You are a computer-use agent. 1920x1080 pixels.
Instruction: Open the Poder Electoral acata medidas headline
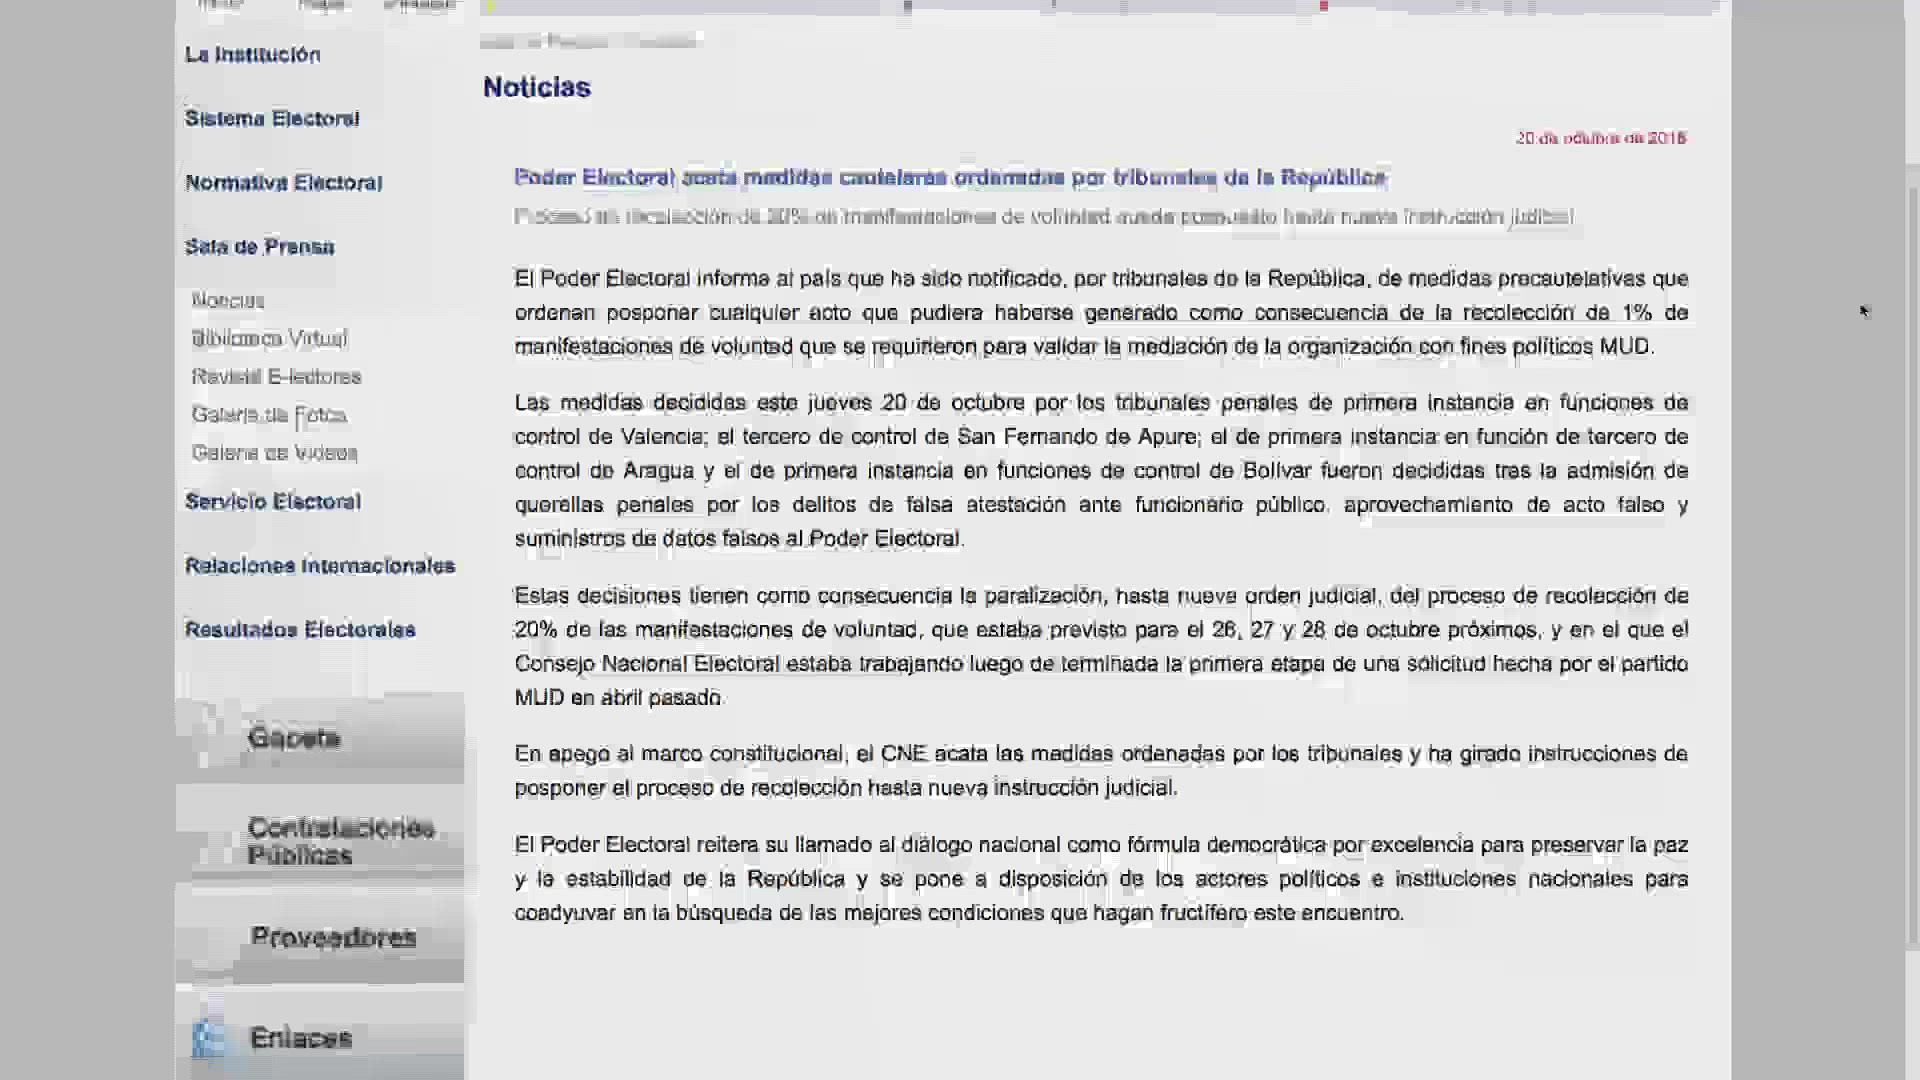(949, 178)
